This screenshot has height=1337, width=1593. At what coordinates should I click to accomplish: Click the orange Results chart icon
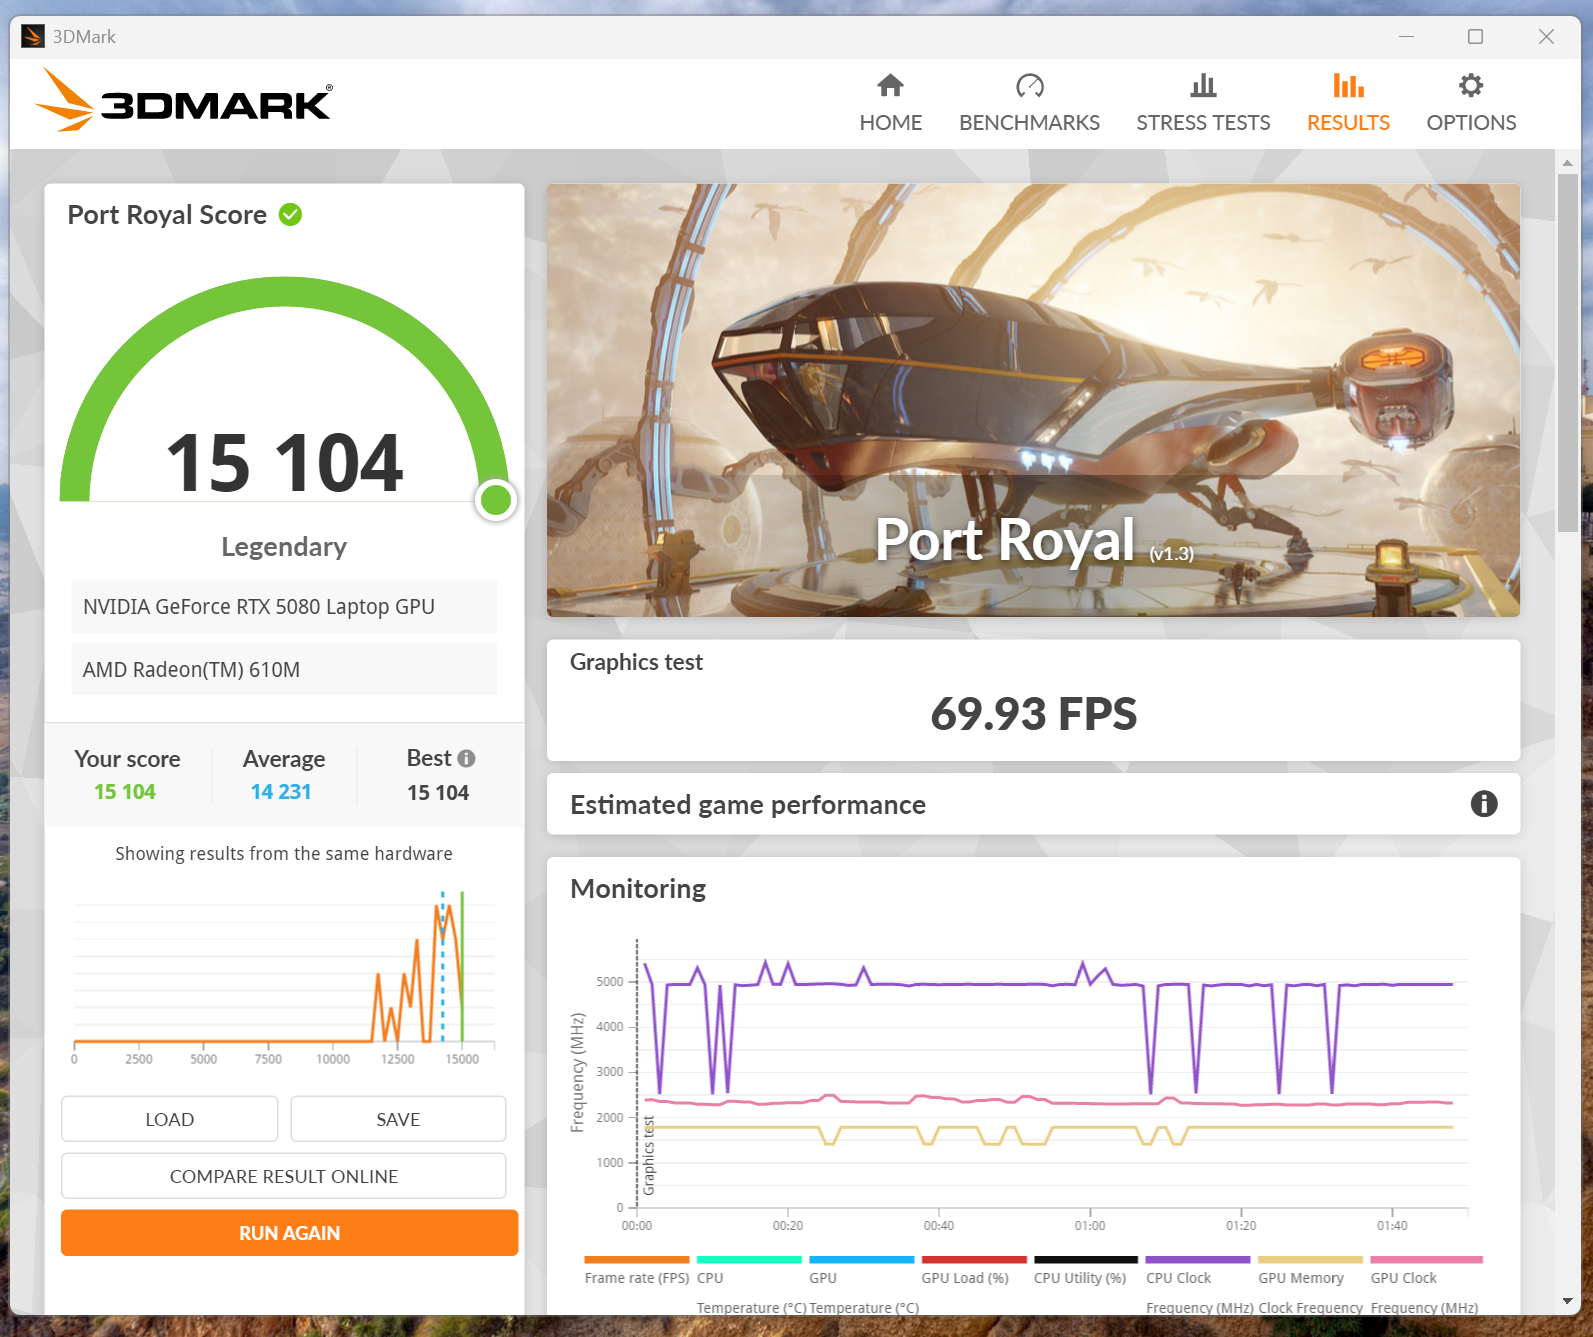1348,86
